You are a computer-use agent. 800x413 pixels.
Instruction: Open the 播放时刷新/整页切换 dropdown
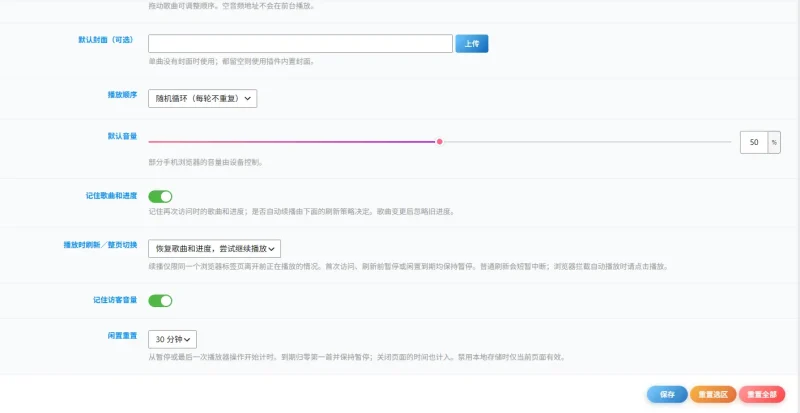214,249
